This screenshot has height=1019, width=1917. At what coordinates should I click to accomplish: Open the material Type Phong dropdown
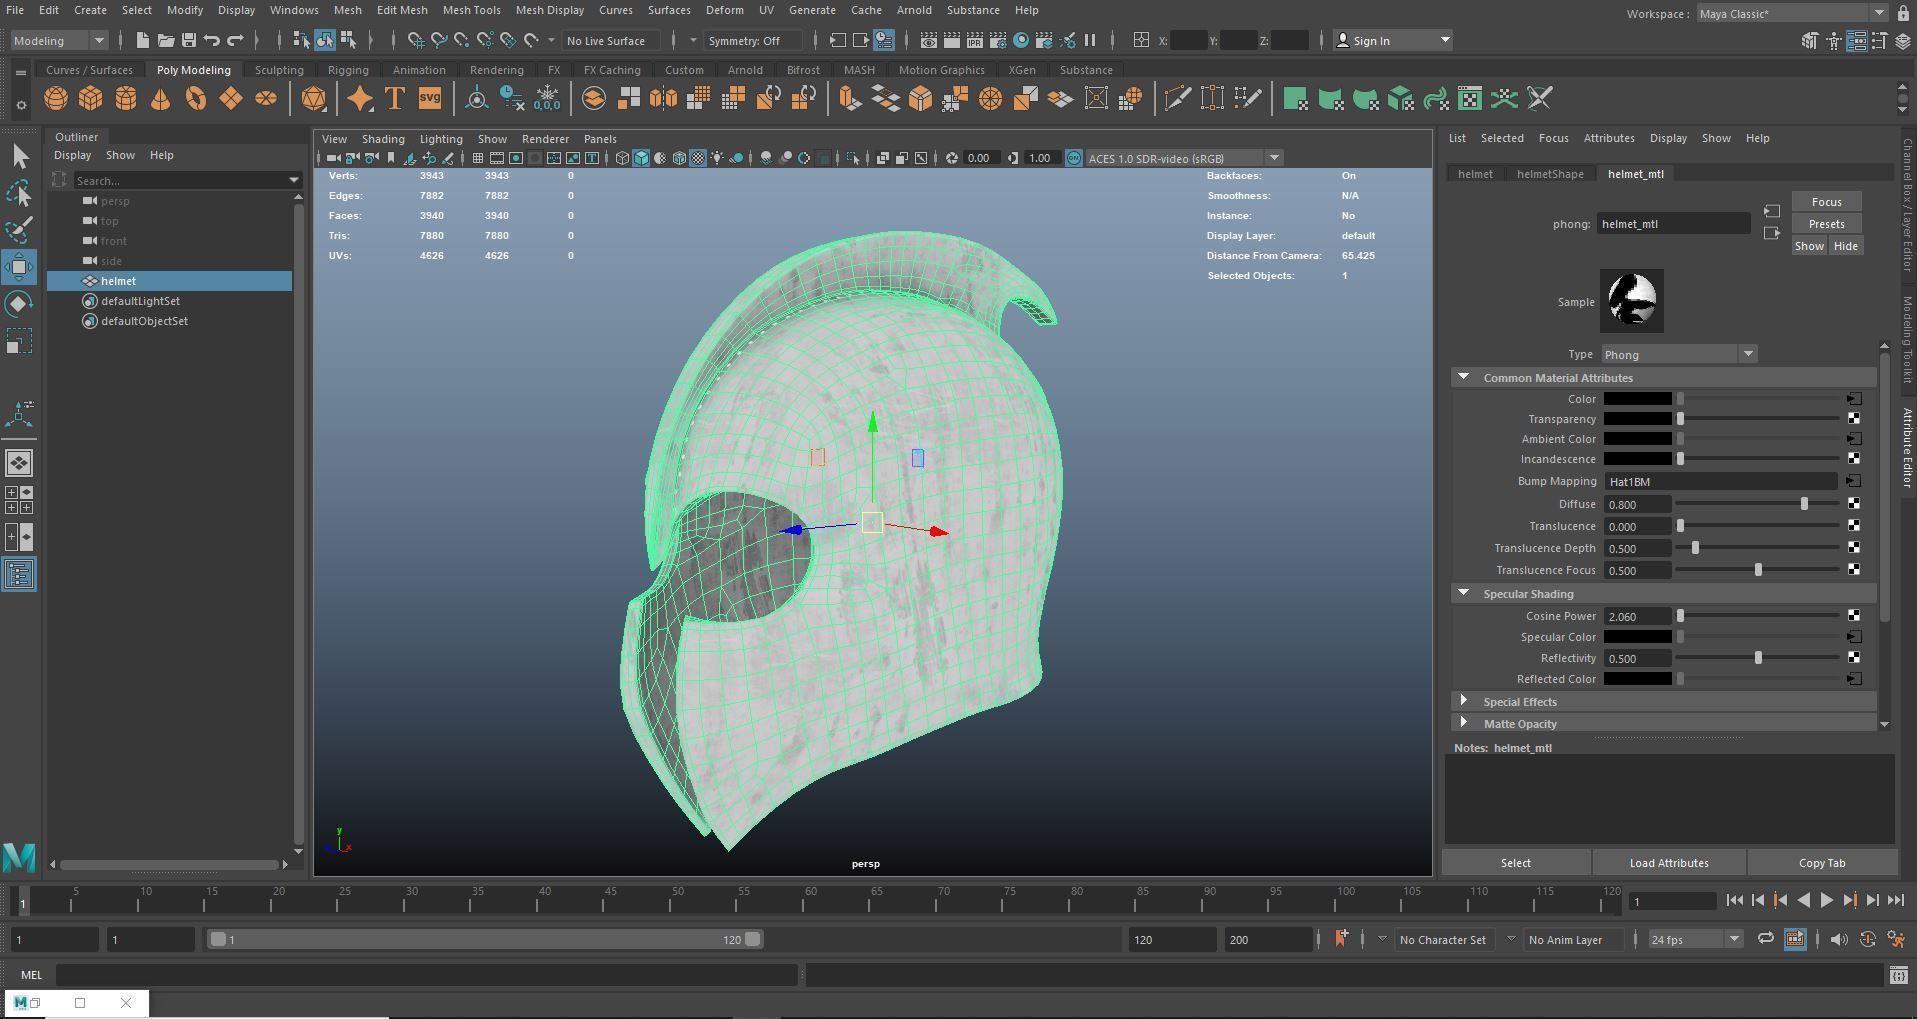click(x=1679, y=354)
